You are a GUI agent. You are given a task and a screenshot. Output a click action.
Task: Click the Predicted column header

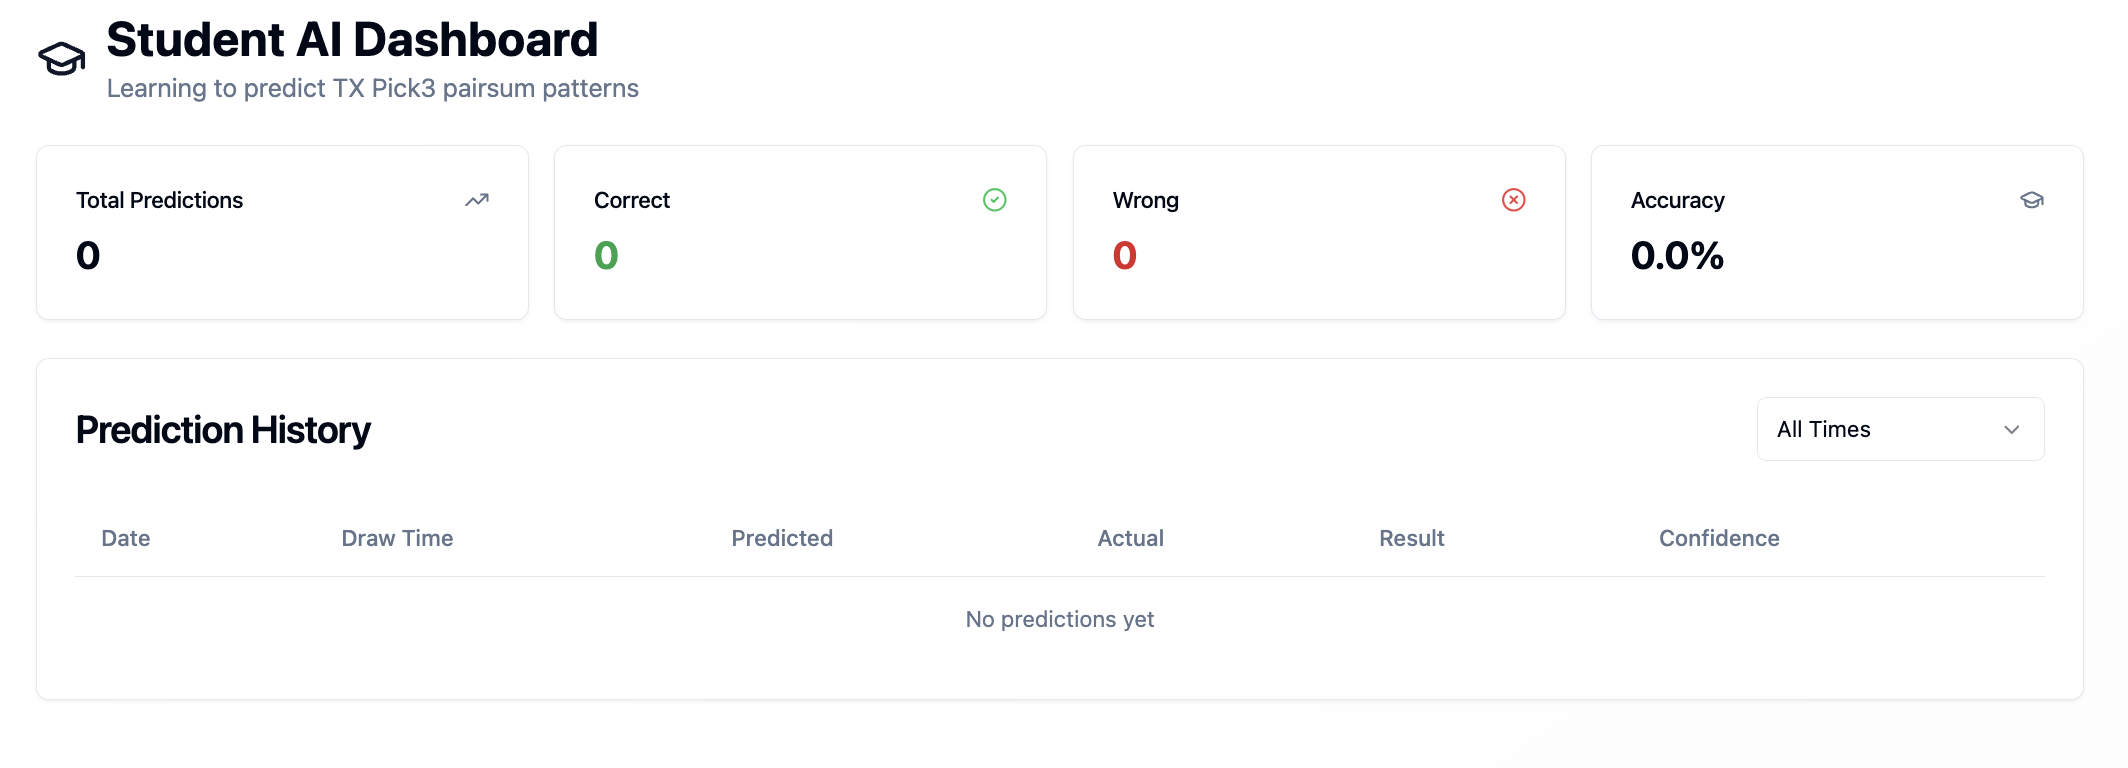click(782, 538)
